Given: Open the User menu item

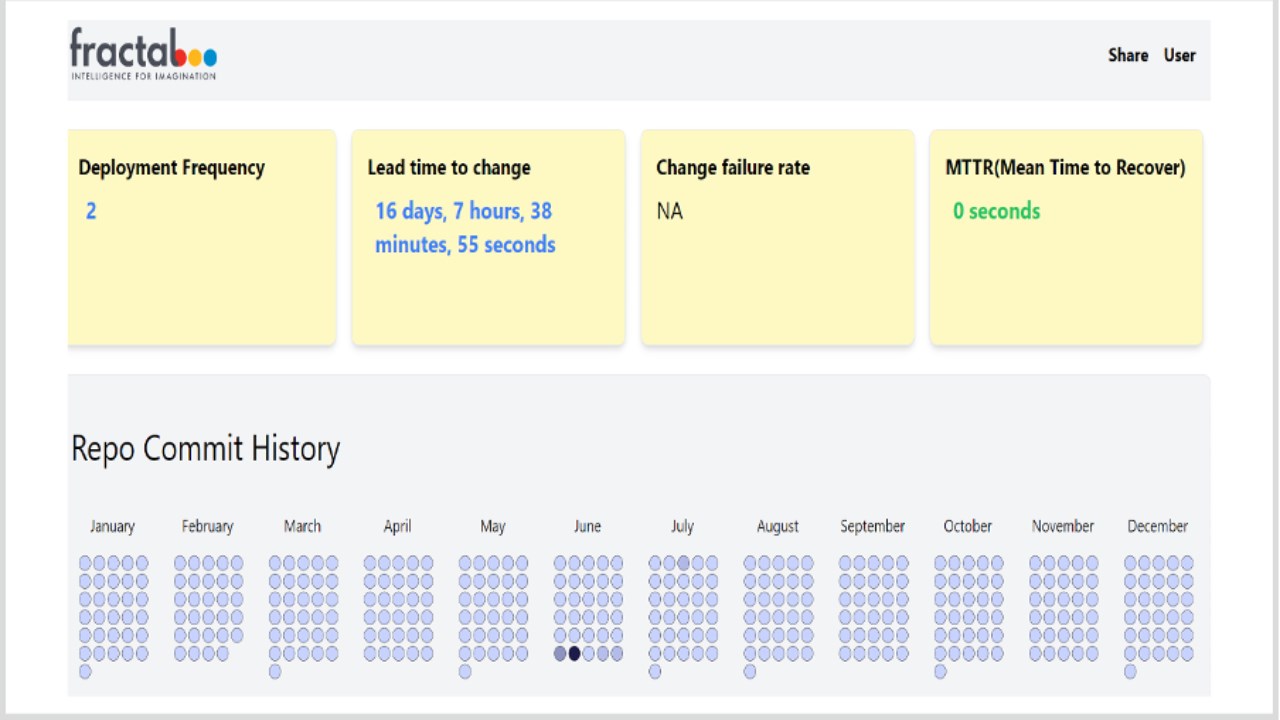Looking at the screenshot, I should (x=1179, y=55).
